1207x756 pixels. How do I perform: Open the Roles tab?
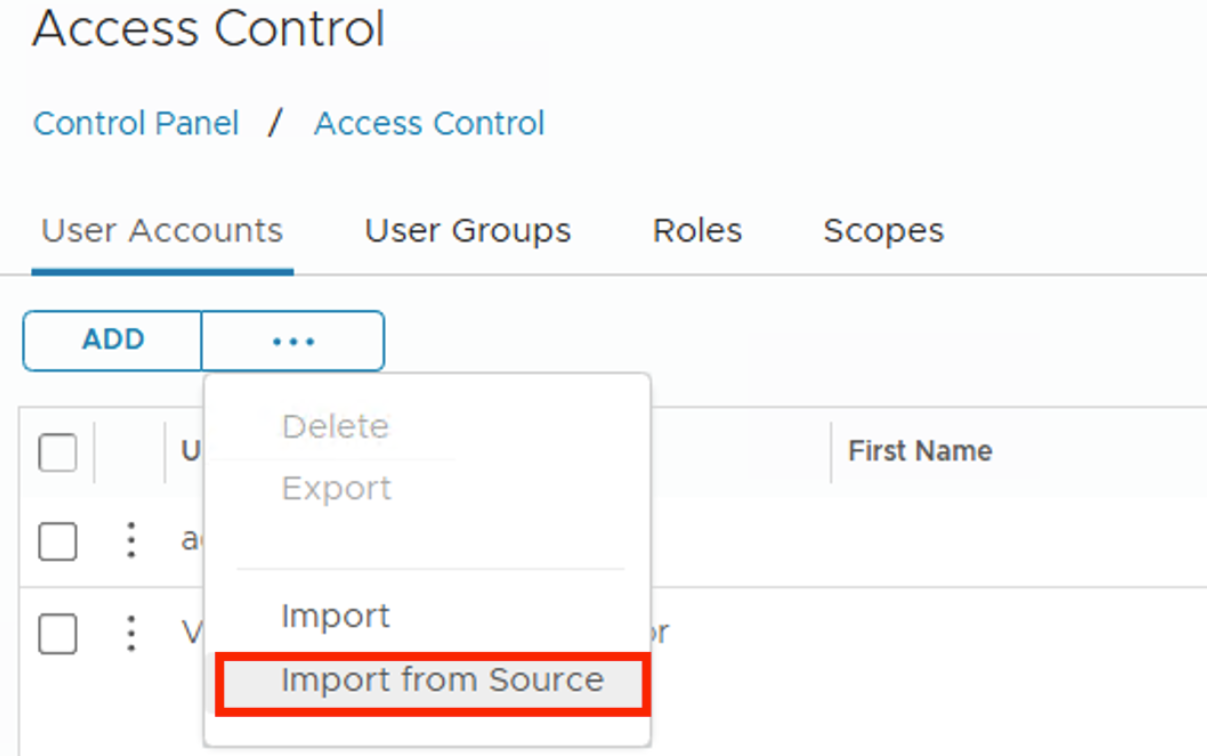(697, 231)
